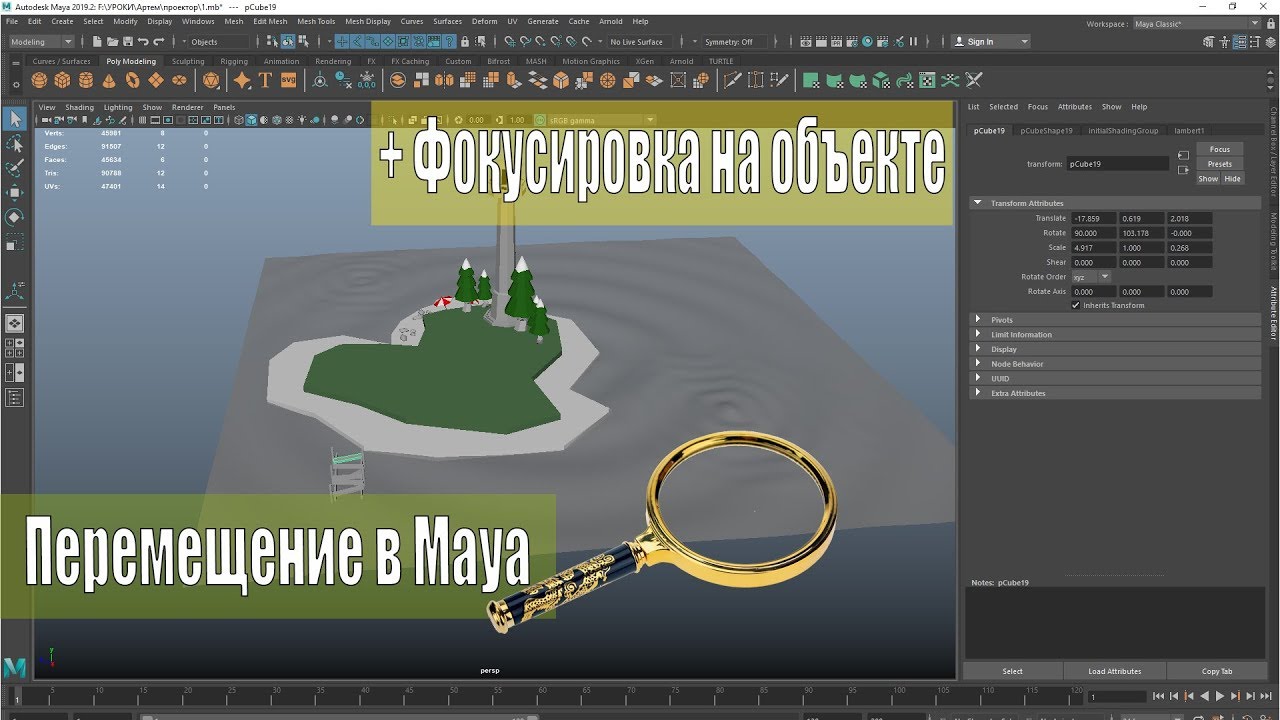This screenshot has width=1280, height=720.
Task: Open the pCubeShape19 attribute tab
Action: (1046, 130)
